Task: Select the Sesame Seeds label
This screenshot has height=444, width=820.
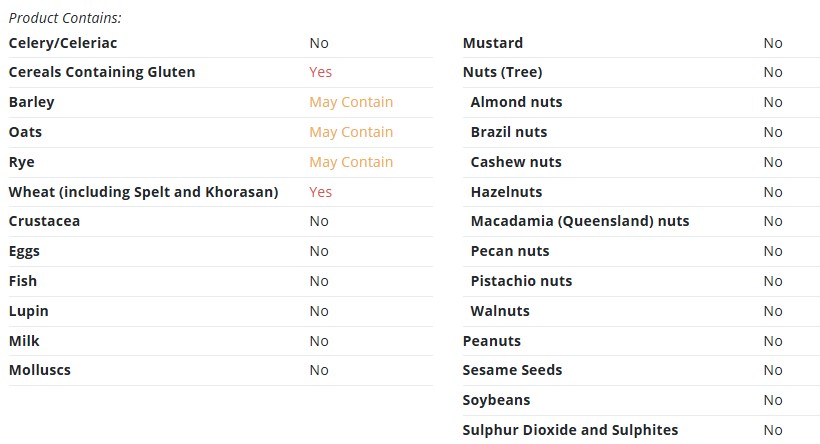Action: 512,370
